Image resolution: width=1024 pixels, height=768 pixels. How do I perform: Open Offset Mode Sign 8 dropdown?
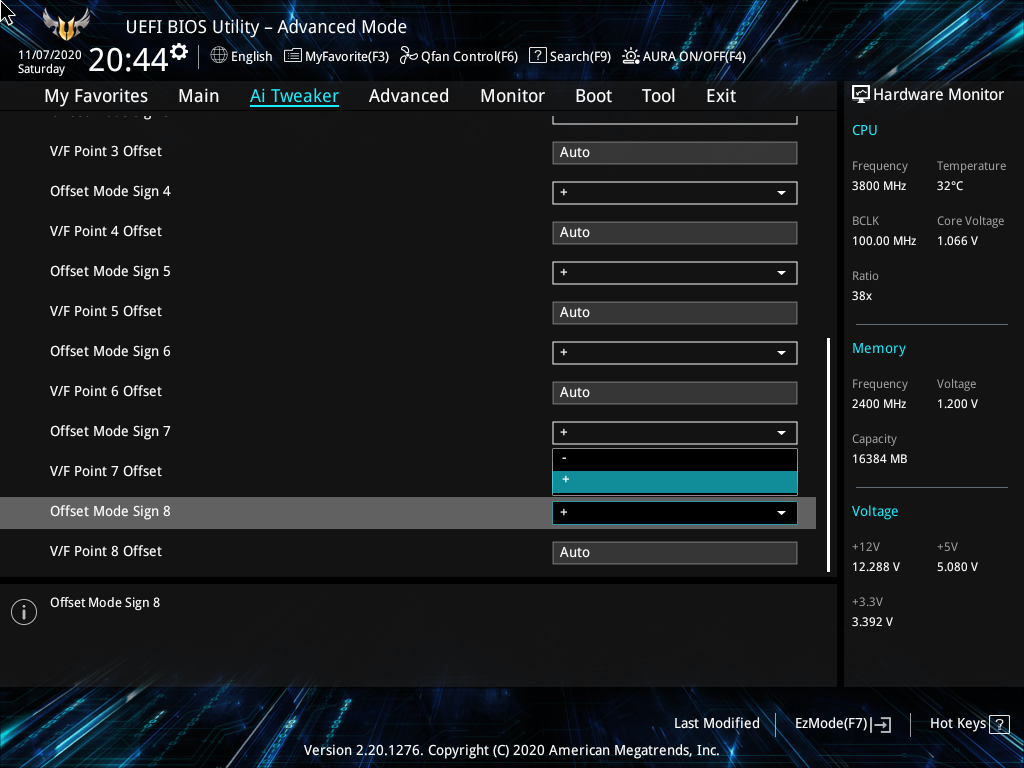pyautogui.click(x=675, y=513)
